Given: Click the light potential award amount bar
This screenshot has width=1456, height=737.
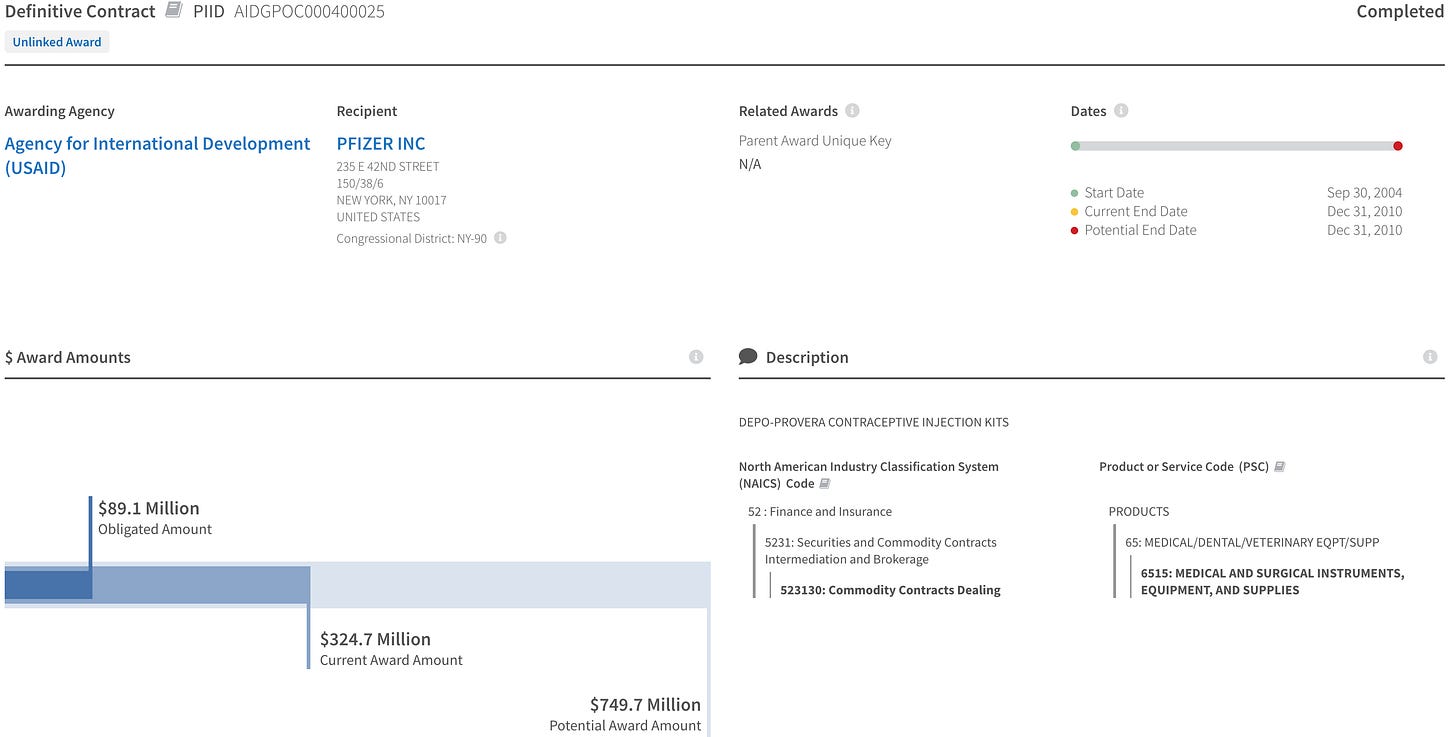Looking at the screenshot, I should click(x=510, y=585).
